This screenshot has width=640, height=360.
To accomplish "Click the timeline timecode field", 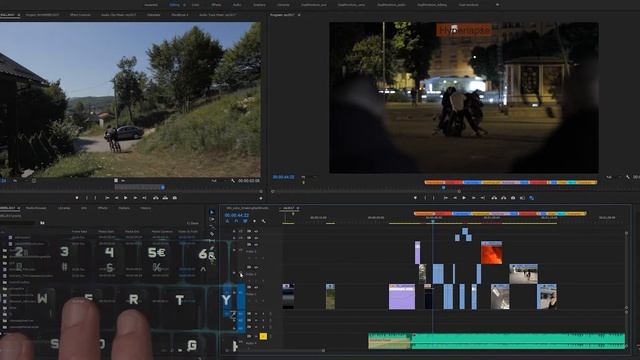I will (237, 215).
